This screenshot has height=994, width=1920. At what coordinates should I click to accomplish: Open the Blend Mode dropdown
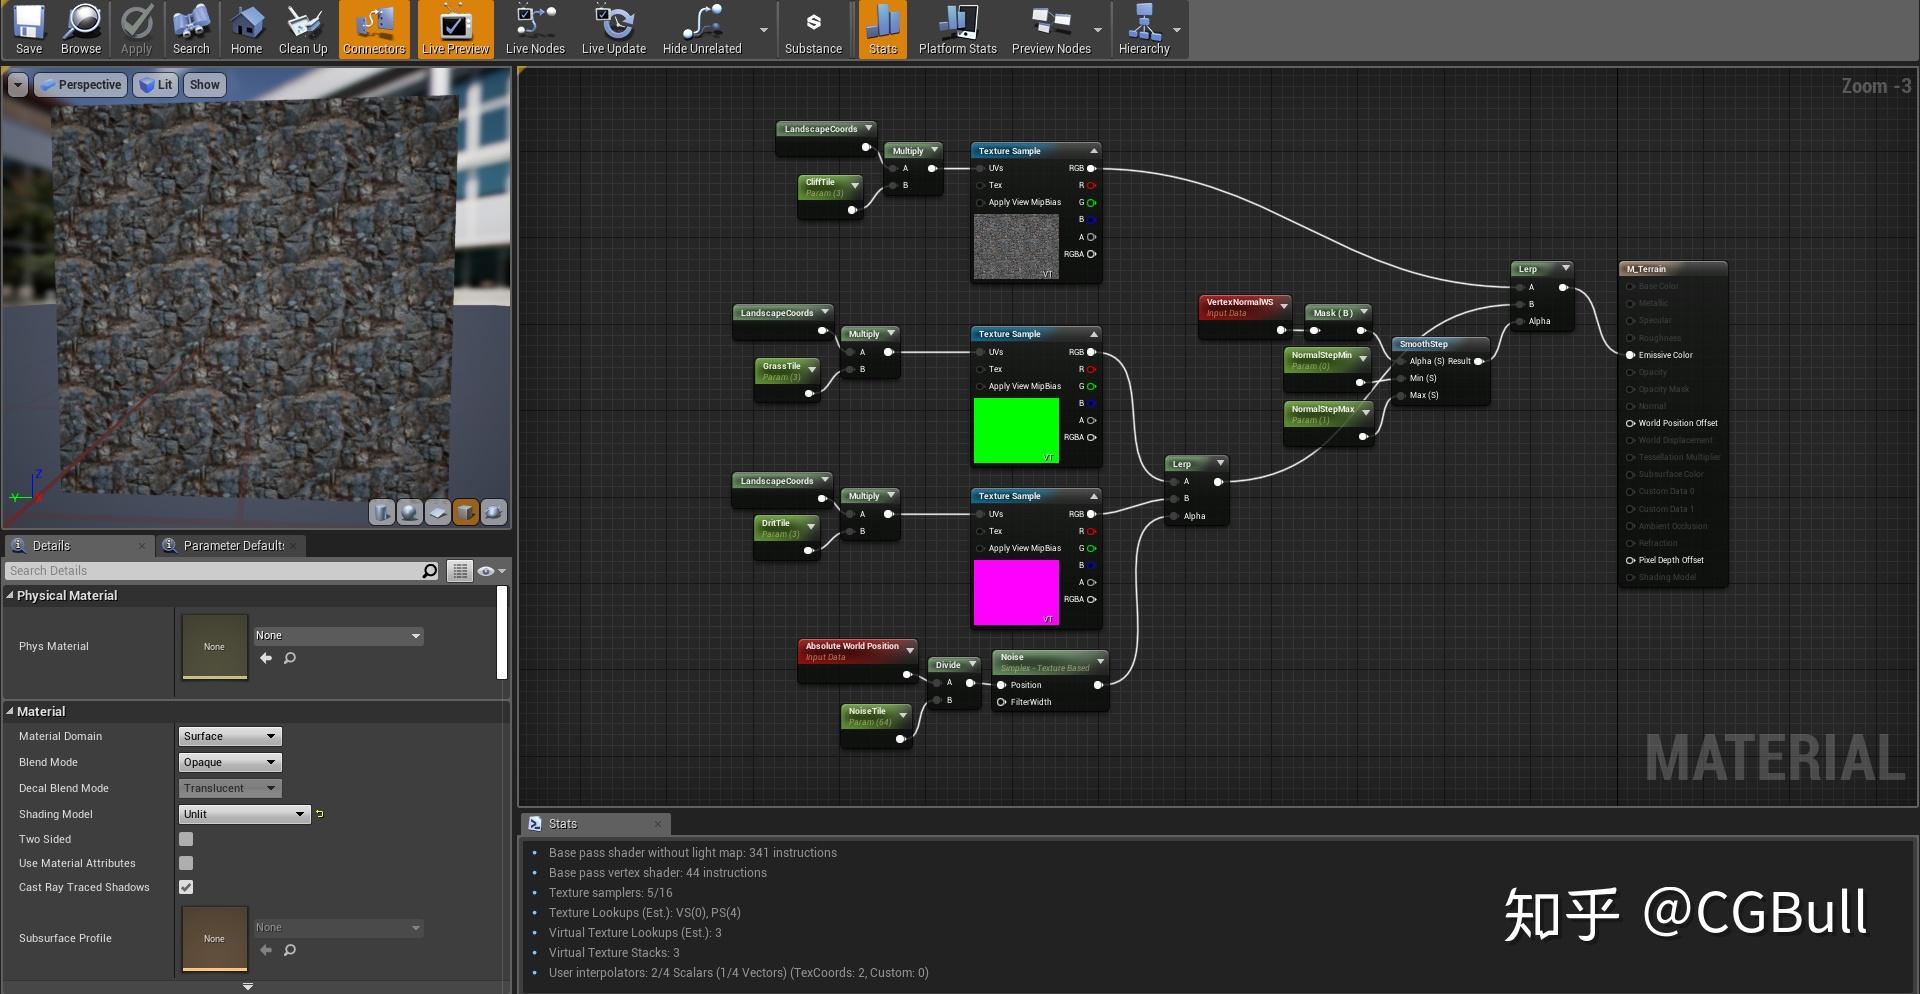tap(230, 762)
